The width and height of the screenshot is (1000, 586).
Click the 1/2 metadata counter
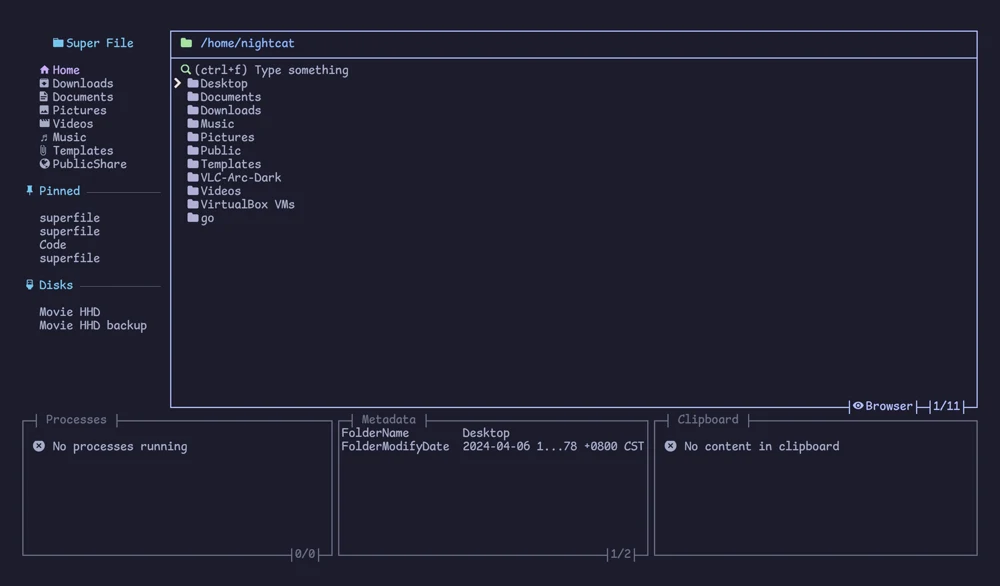pyautogui.click(x=621, y=553)
